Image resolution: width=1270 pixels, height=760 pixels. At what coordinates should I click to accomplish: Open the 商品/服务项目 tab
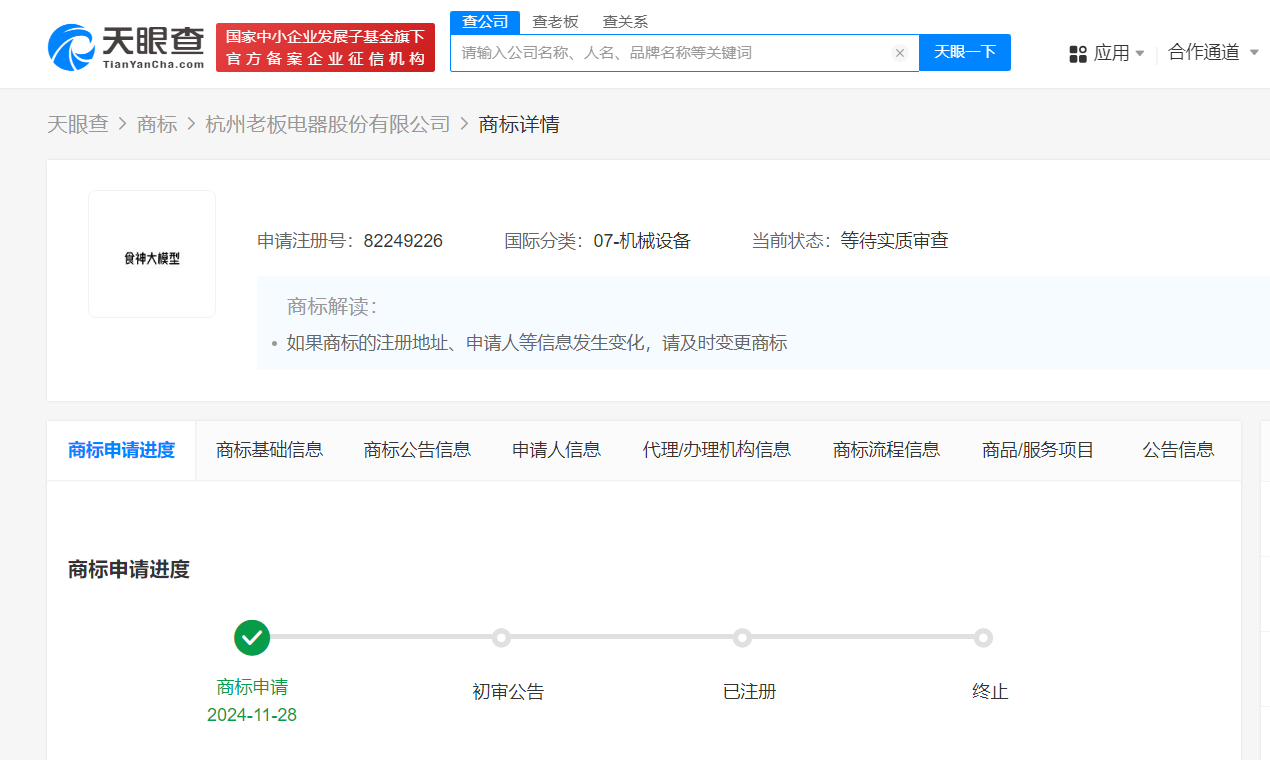[1038, 450]
